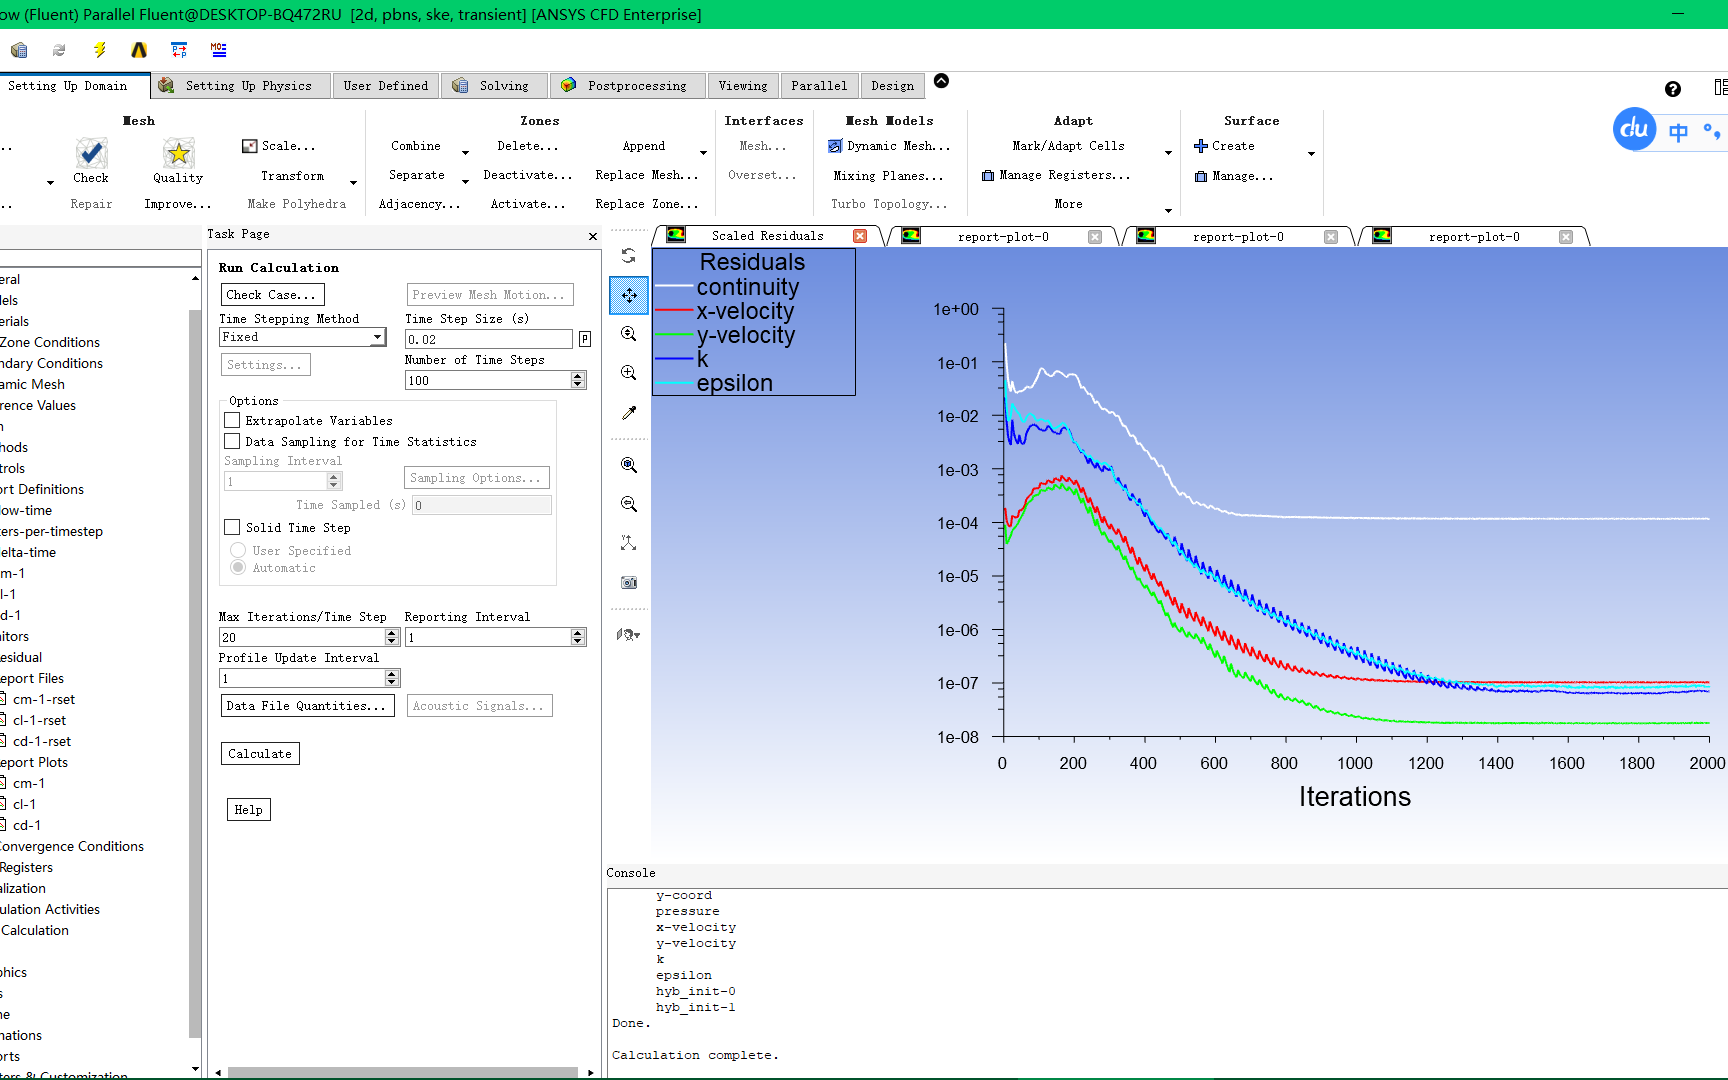Click the camera screenshot icon
The height and width of the screenshot is (1080, 1728).
point(629,582)
